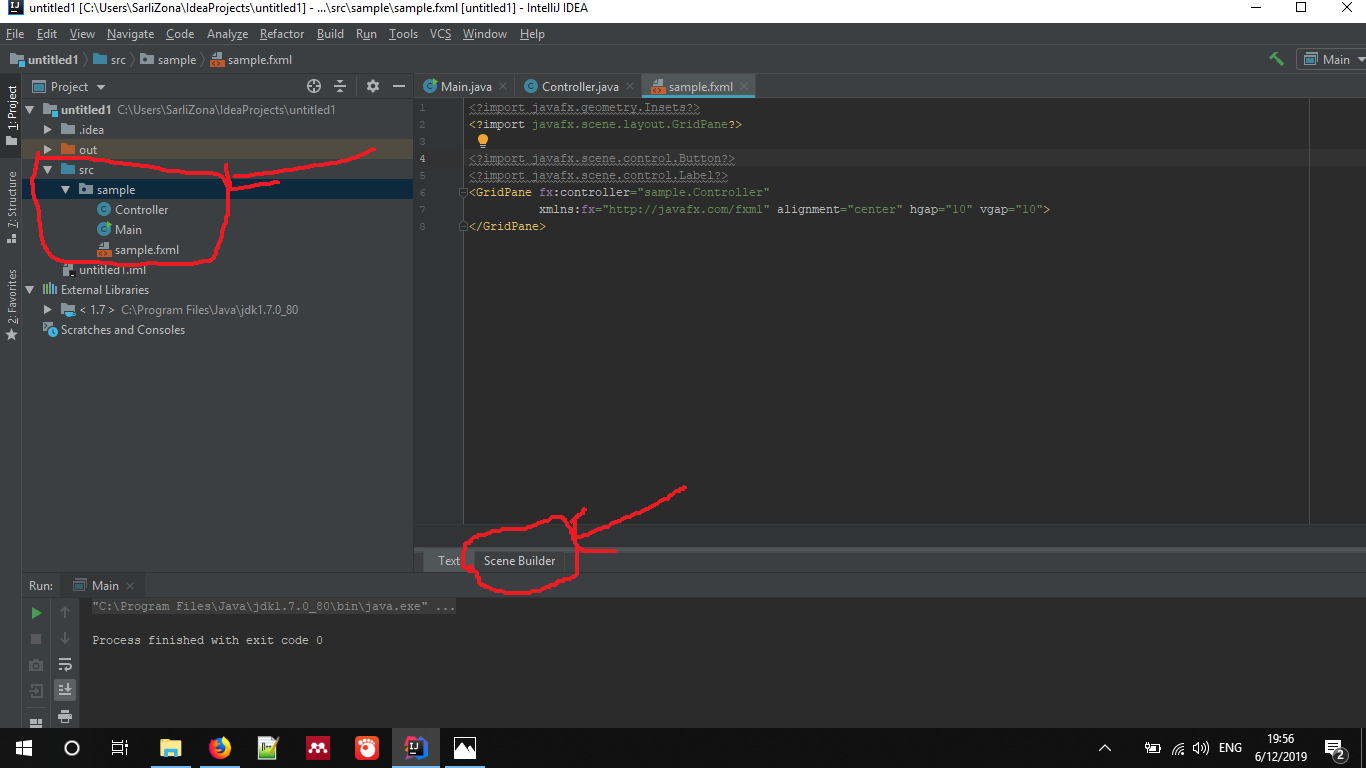The height and width of the screenshot is (768, 1366).
Task: Switch to the Text editor tab
Action: (x=448, y=561)
